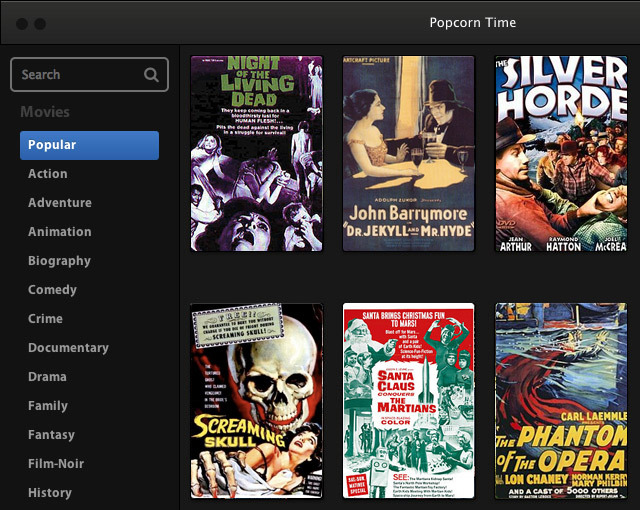The image size is (640, 510).
Task: View Drama movies
Action: [47, 377]
